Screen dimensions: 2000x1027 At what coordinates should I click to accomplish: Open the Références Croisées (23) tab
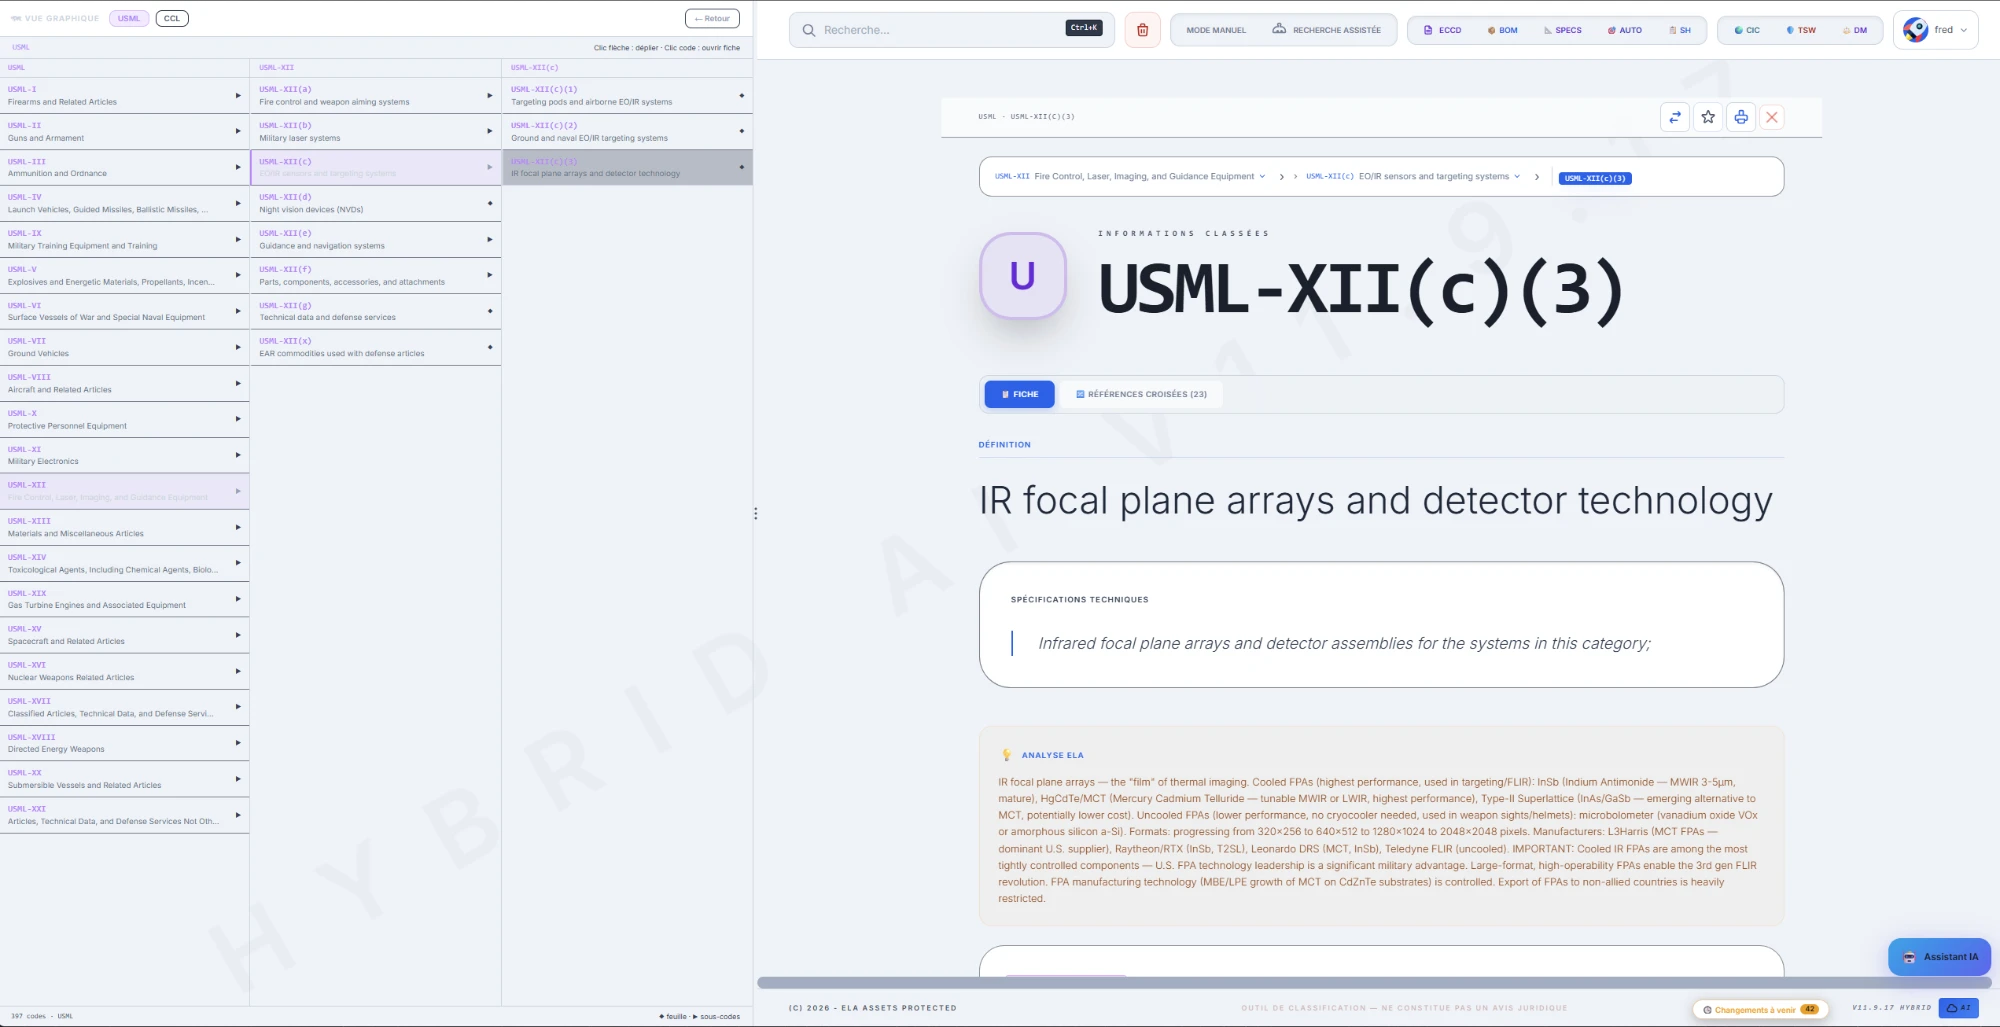pos(1141,394)
